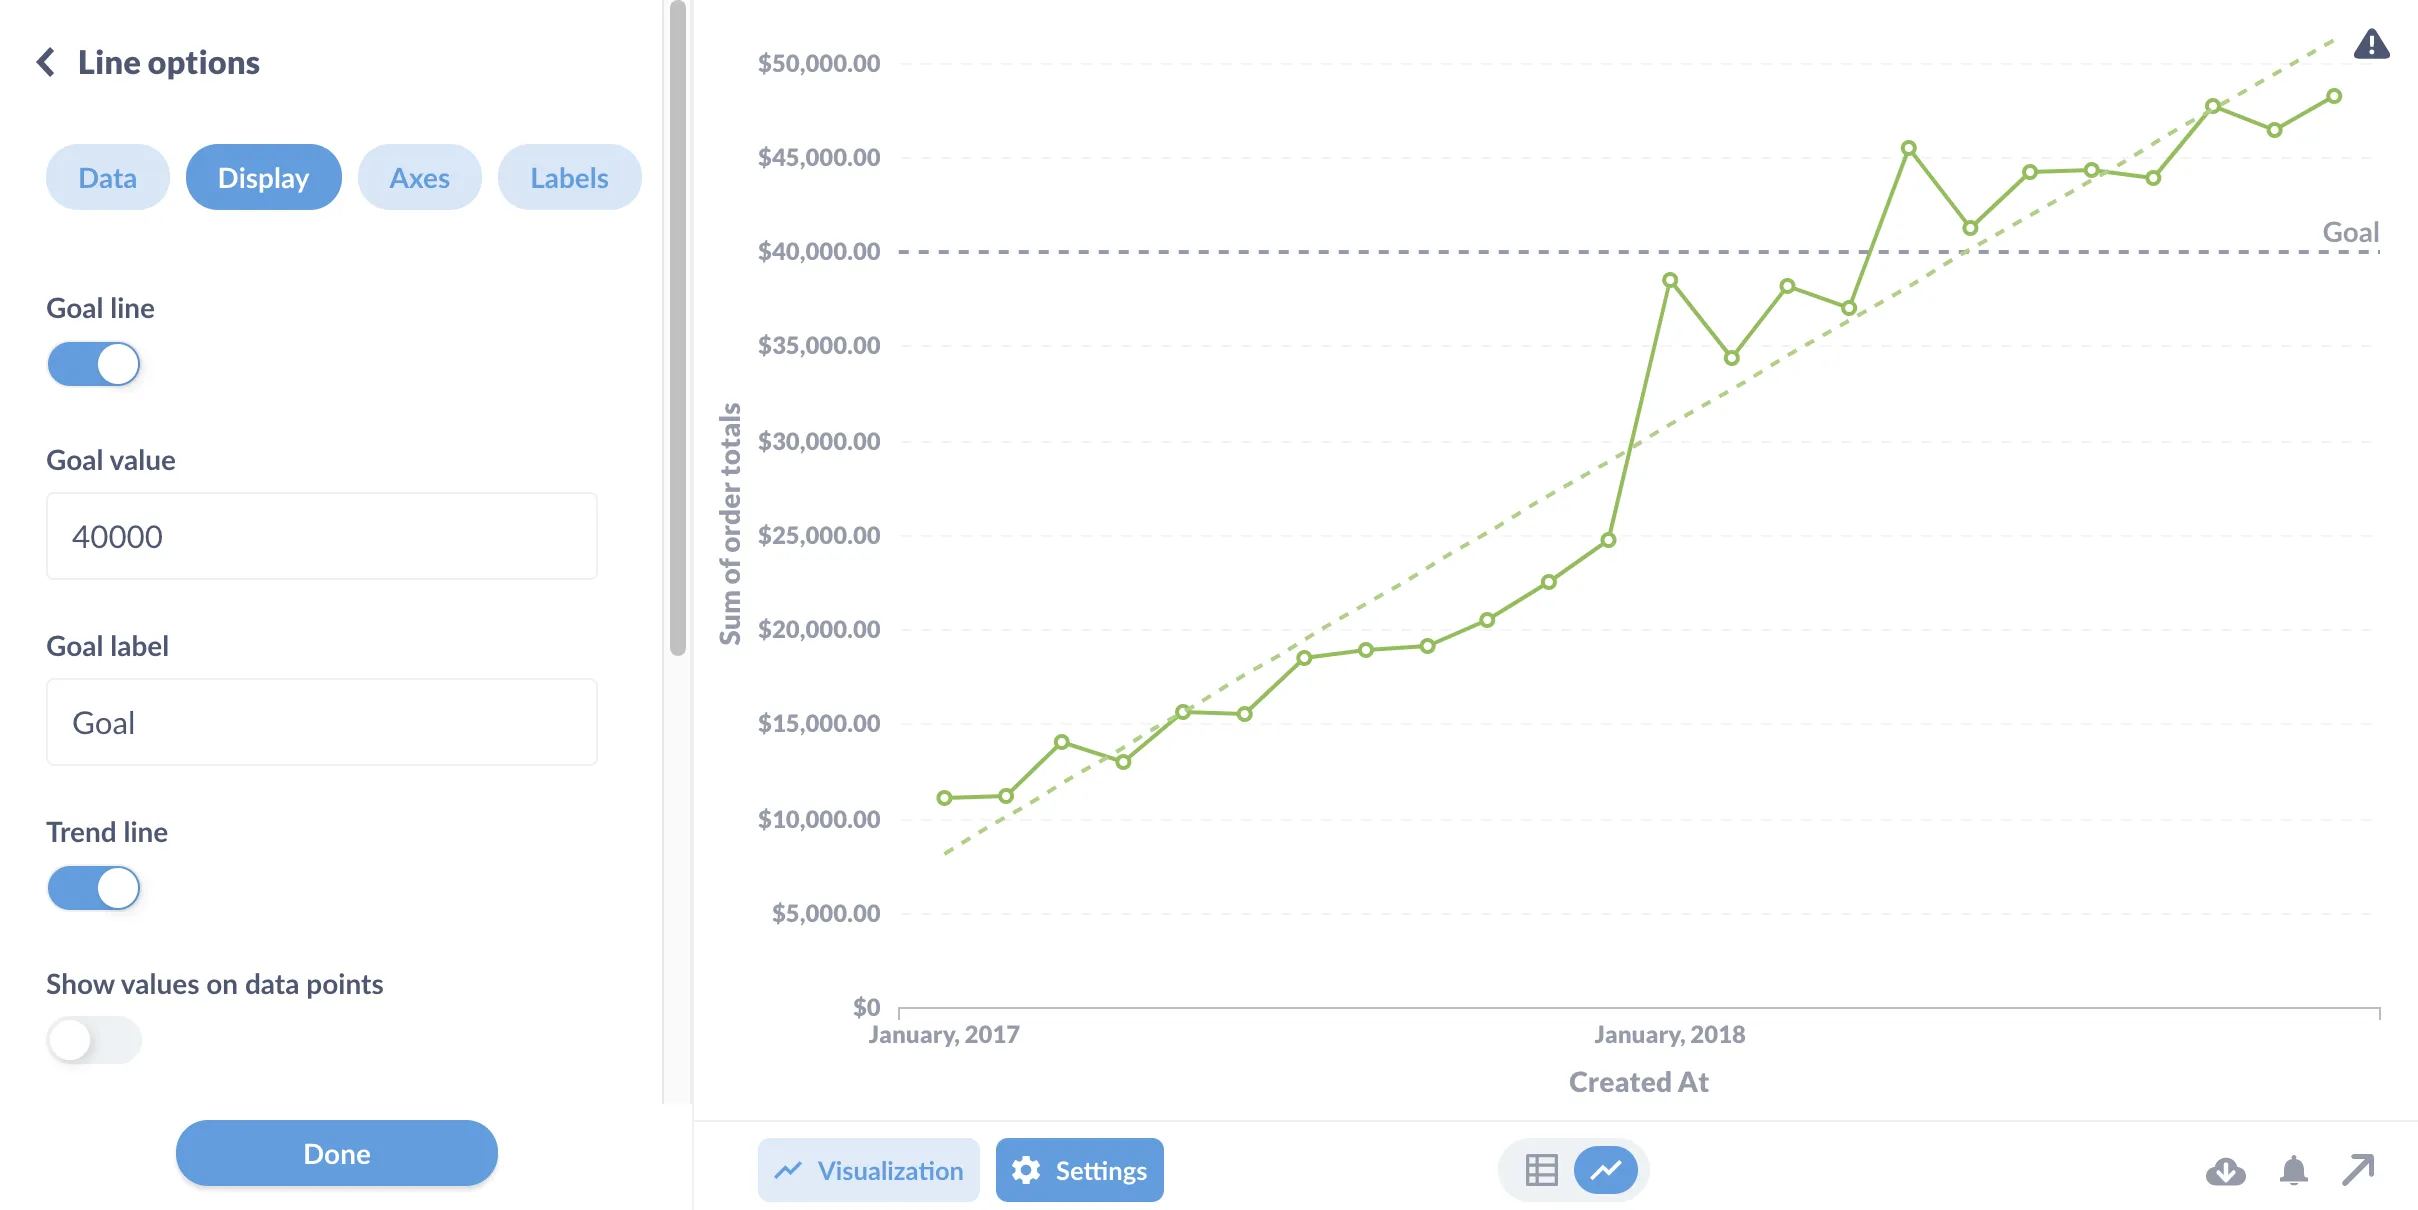Switch to the Axes tab
Screen dimensions: 2418x1210
click(x=419, y=177)
